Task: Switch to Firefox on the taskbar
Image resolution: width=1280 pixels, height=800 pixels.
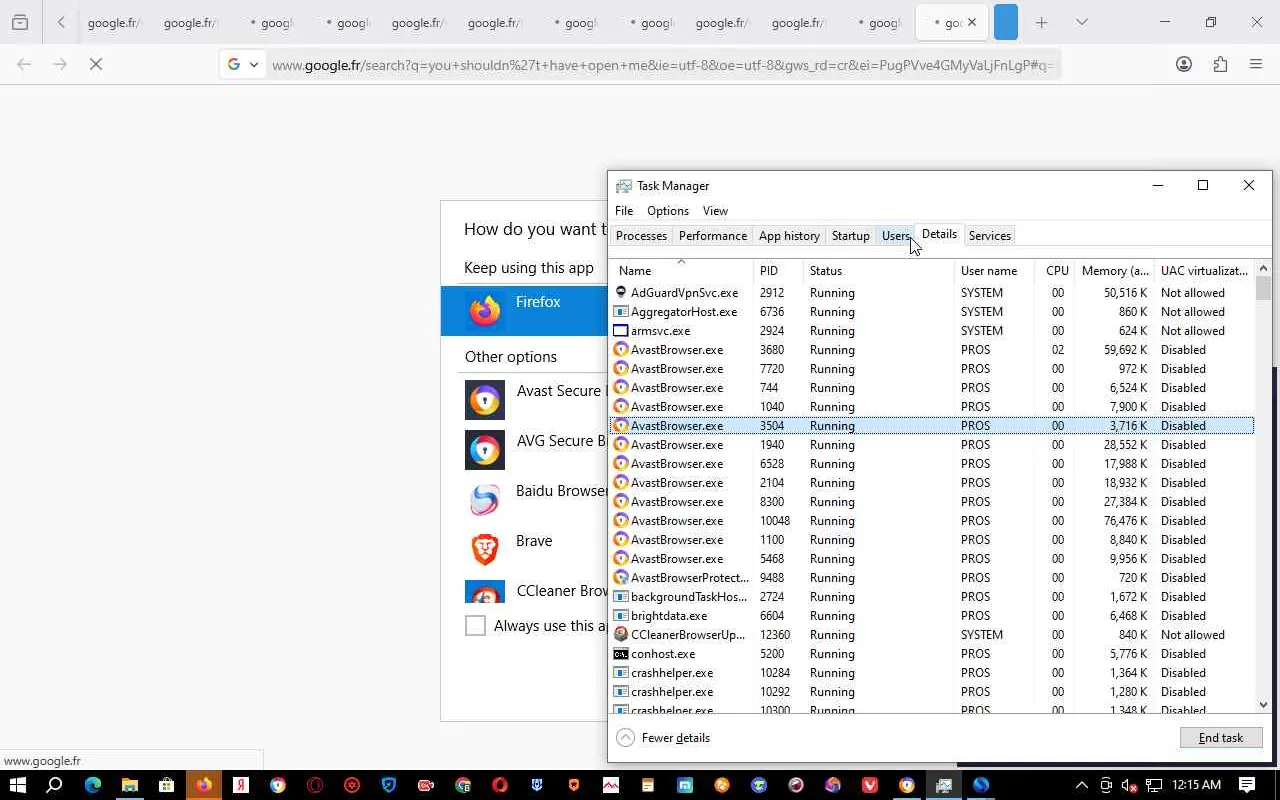Action: pyautogui.click(x=203, y=785)
